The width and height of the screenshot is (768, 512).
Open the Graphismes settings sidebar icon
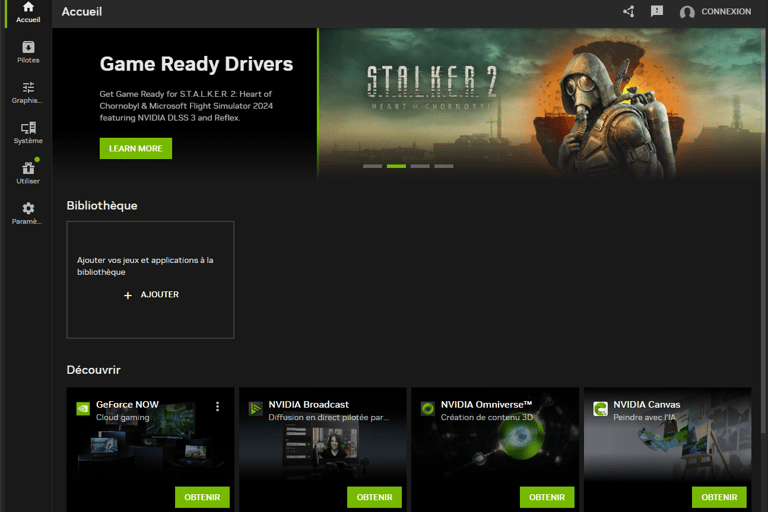(28, 92)
